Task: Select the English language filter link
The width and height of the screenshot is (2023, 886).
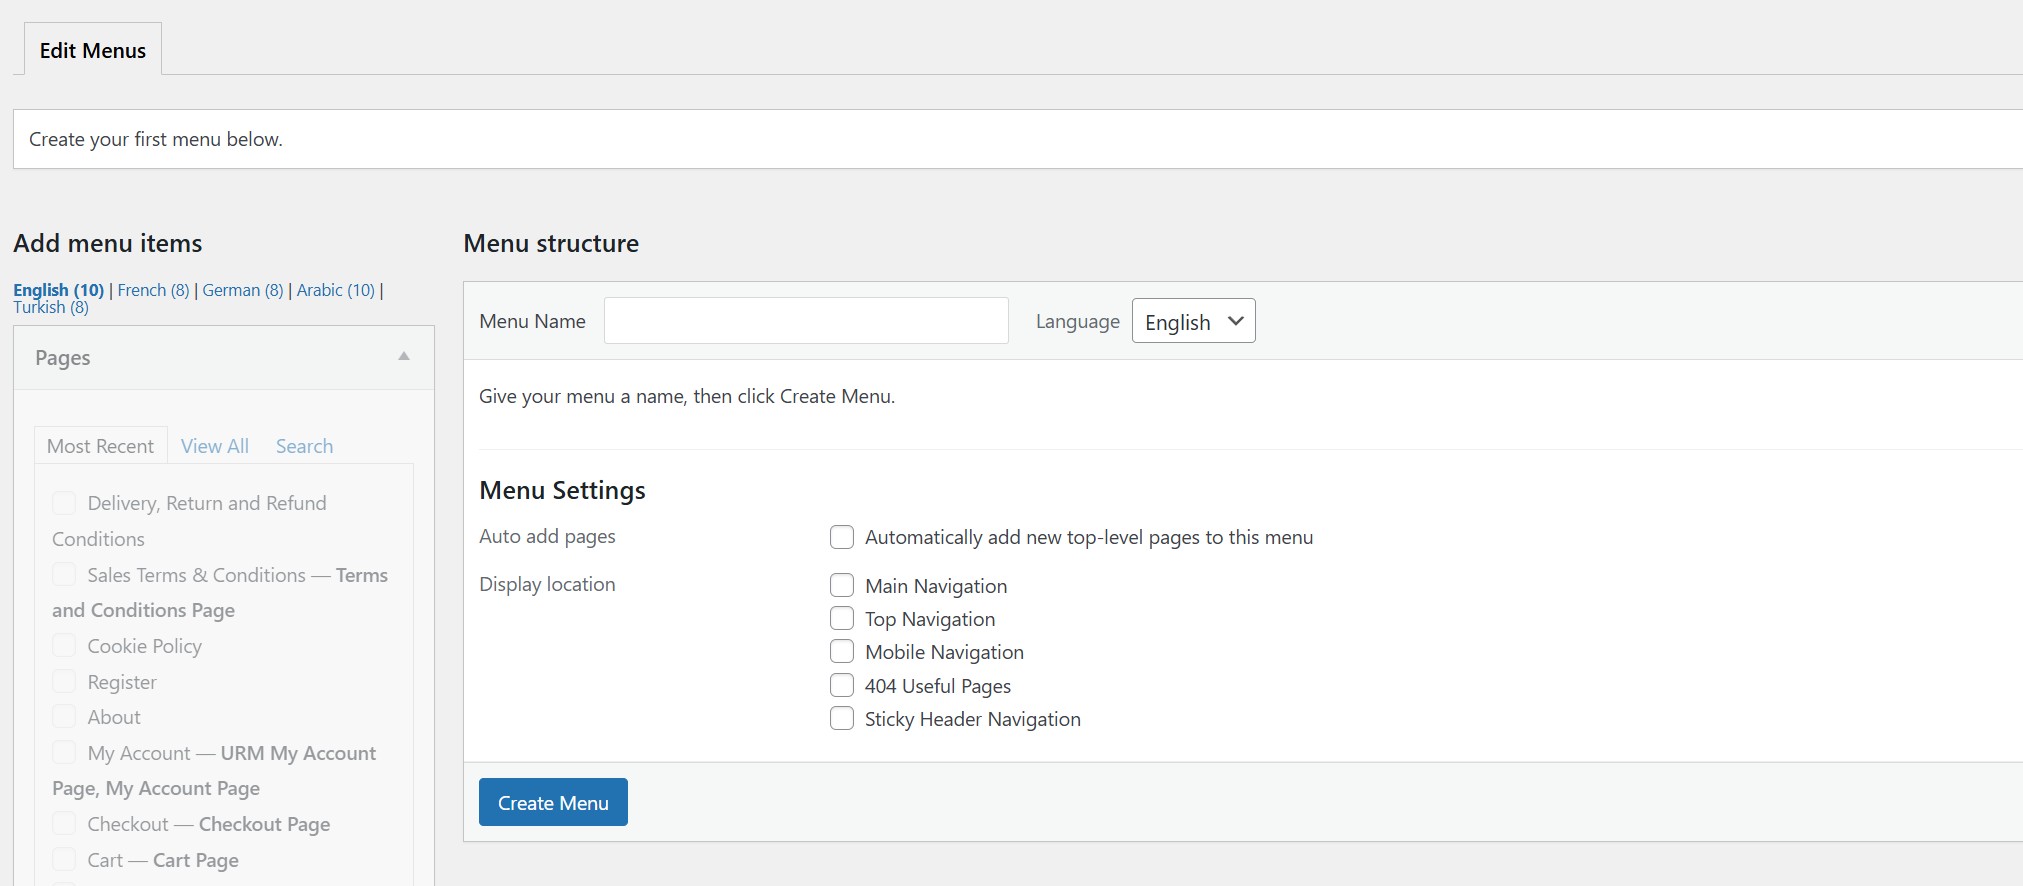Action: coord(58,290)
